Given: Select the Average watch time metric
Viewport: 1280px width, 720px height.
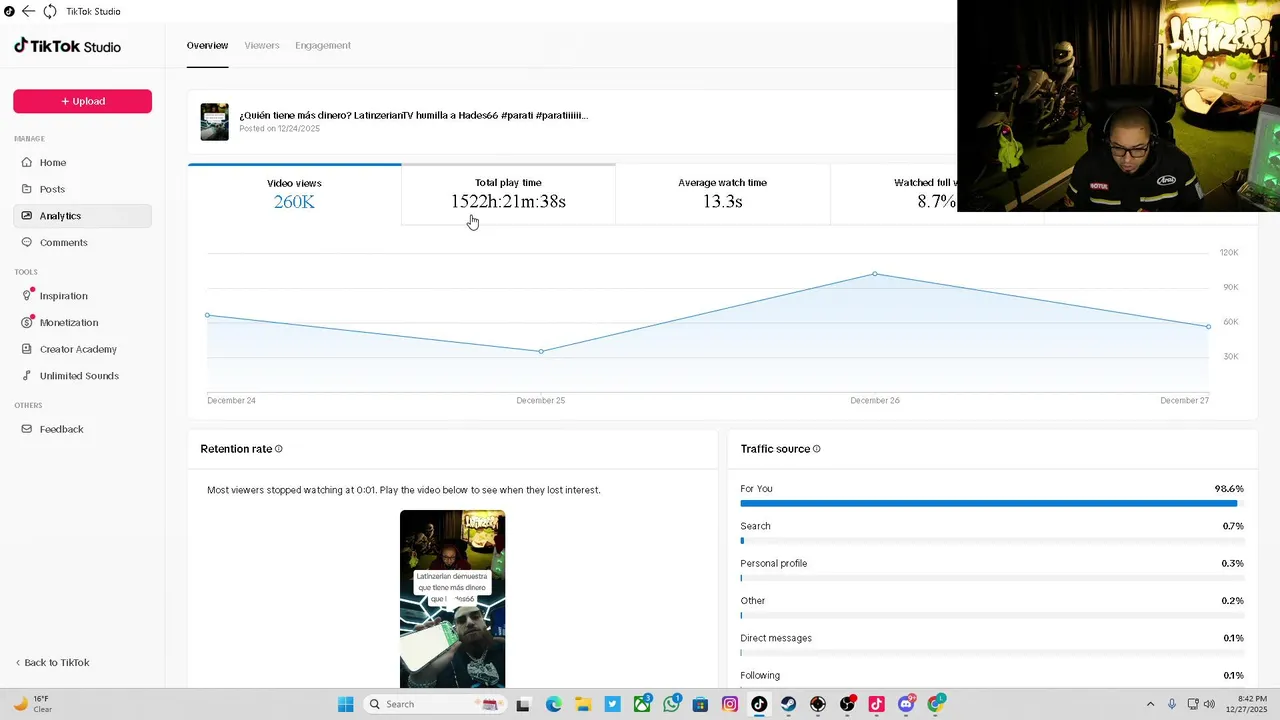Looking at the screenshot, I should [x=722, y=194].
